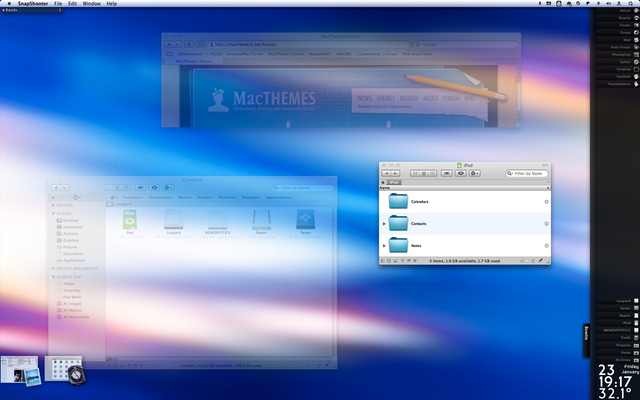Click the Preview minimized window thumbnail
The width and height of the screenshot is (640, 400).
(x=21, y=371)
